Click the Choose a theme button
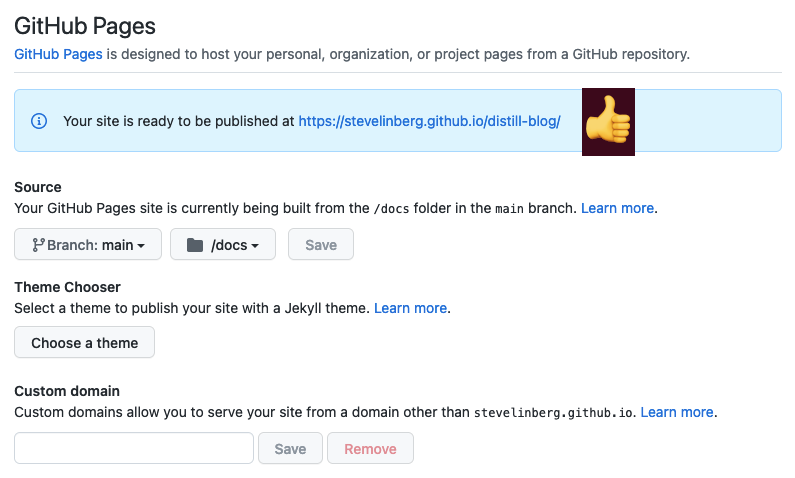 tap(84, 342)
